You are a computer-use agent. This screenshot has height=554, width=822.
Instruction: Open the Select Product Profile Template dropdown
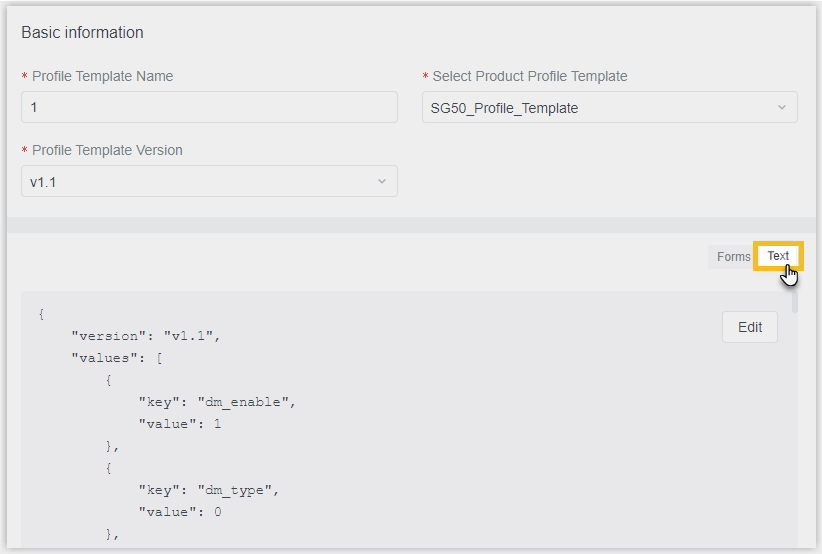pyautogui.click(x=610, y=107)
